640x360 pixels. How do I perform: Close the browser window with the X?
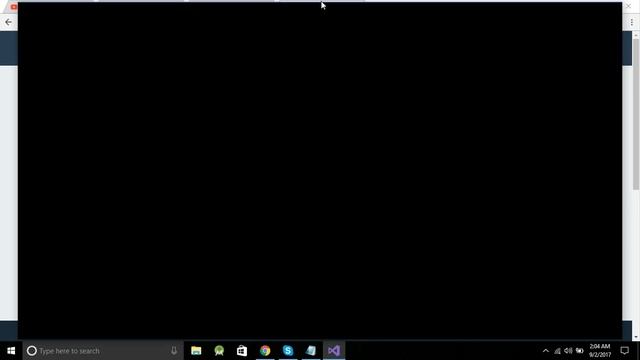click(x=629, y=6)
